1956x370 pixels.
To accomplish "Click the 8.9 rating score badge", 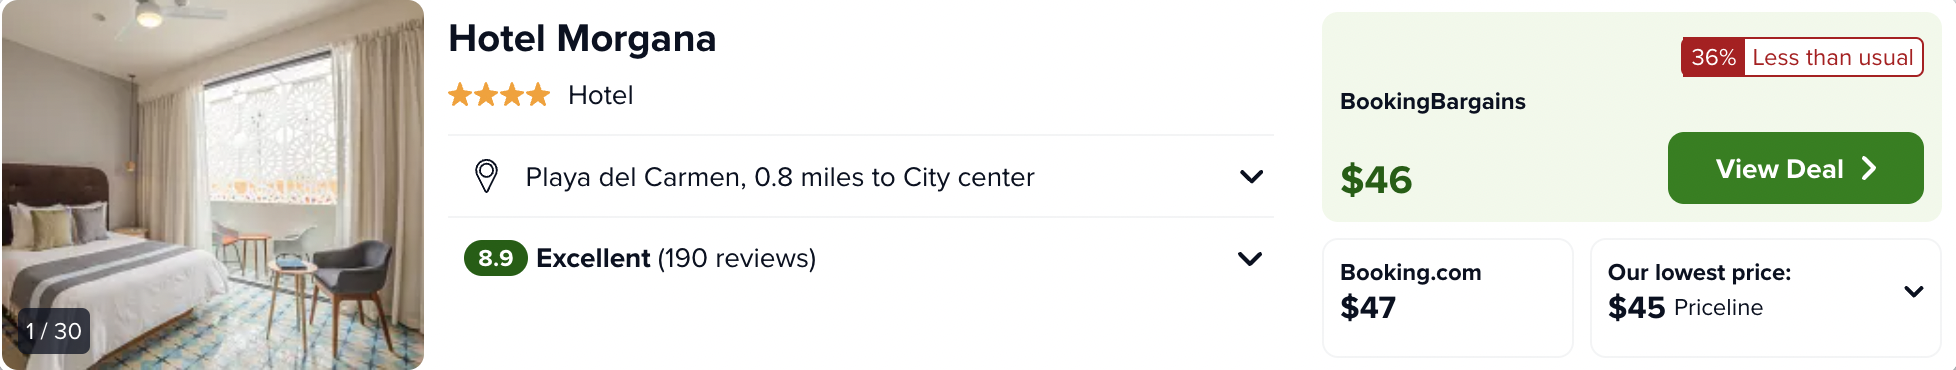I will pyautogui.click(x=495, y=258).
